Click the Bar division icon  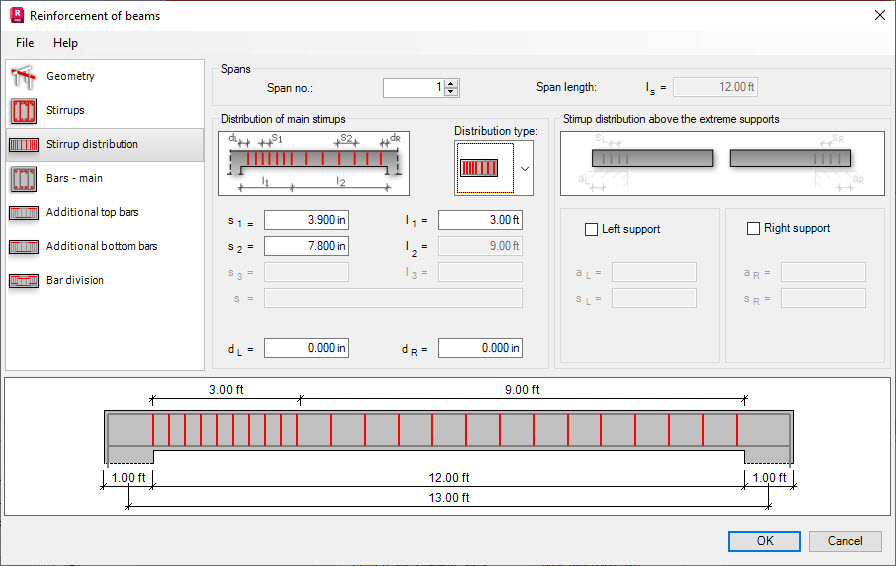pos(23,281)
